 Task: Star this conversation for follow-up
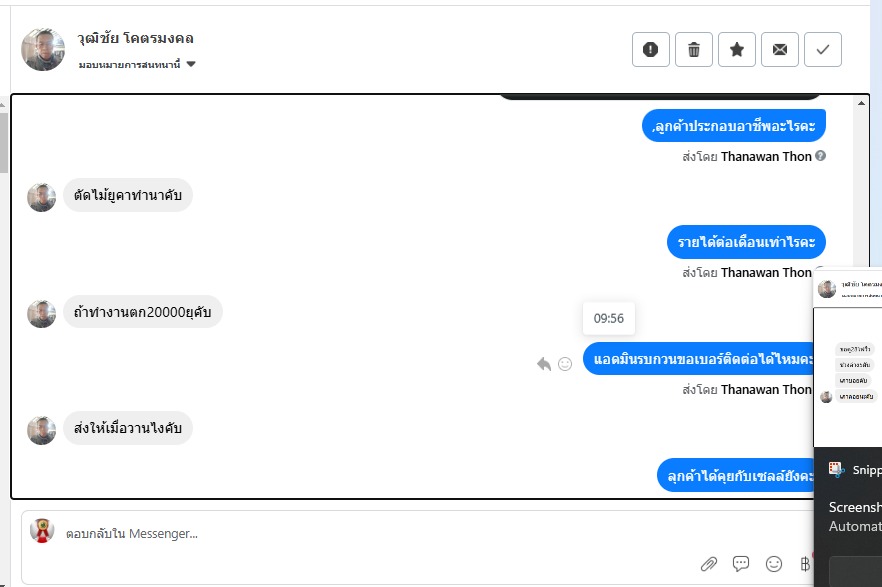[x=736, y=50]
